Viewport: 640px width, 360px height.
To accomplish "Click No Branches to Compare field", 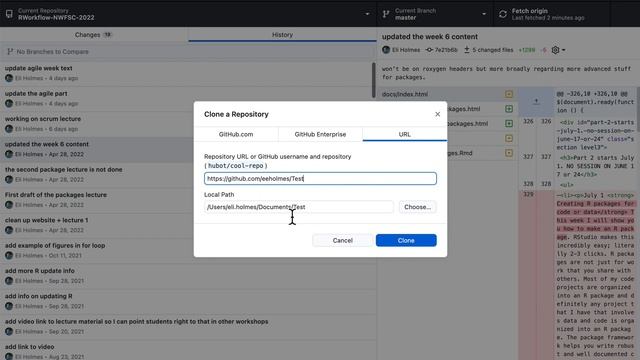I will (188, 52).
